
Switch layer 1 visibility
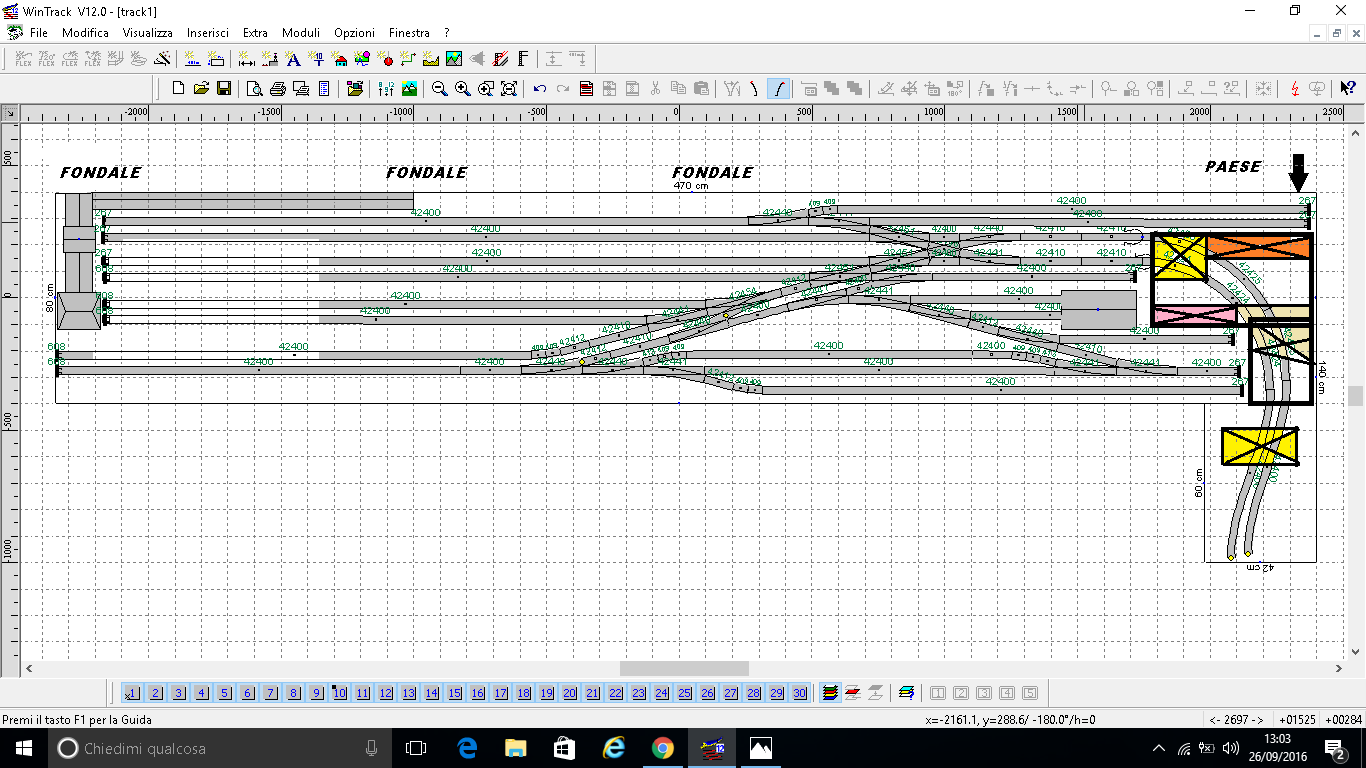tap(131, 692)
